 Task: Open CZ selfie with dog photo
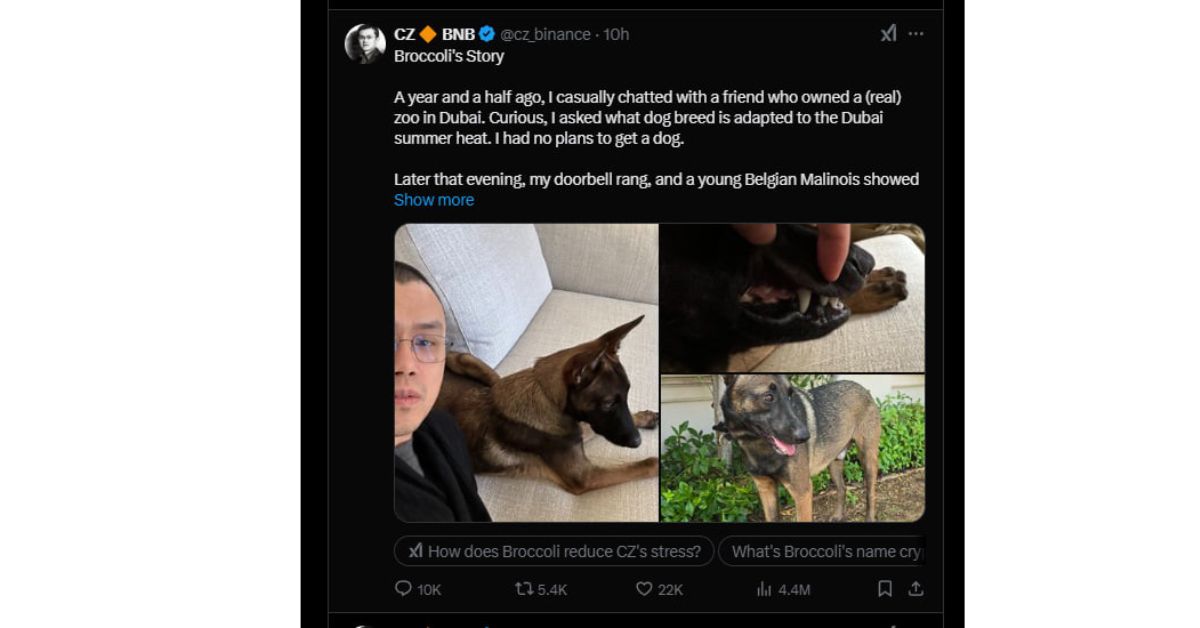[526, 373]
